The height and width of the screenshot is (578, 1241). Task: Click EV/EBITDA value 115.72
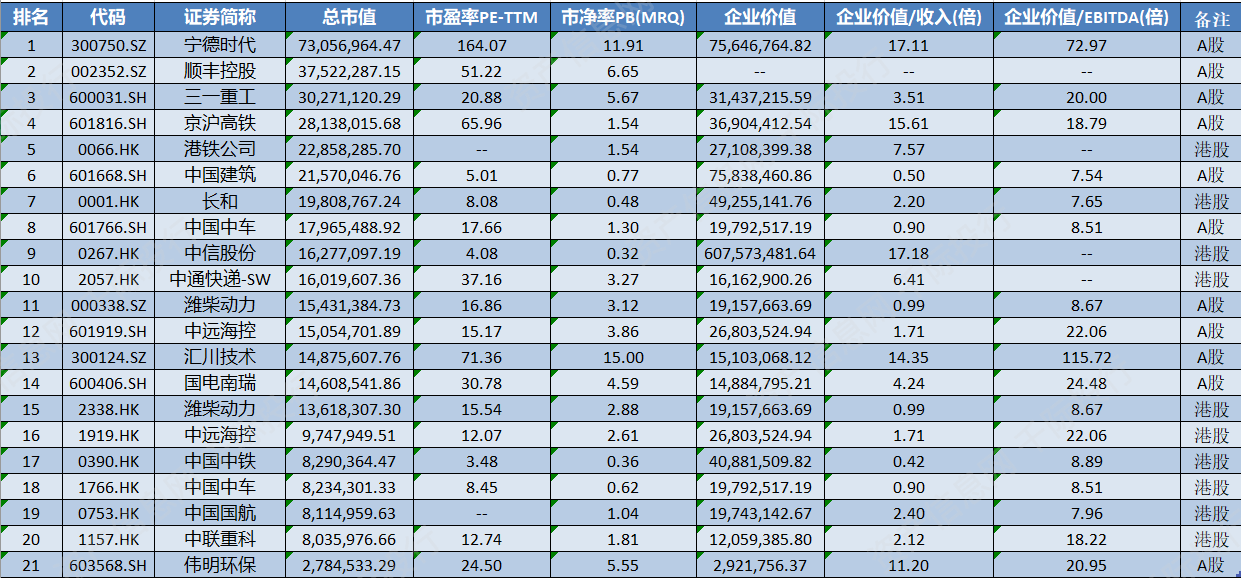coord(1085,357)
